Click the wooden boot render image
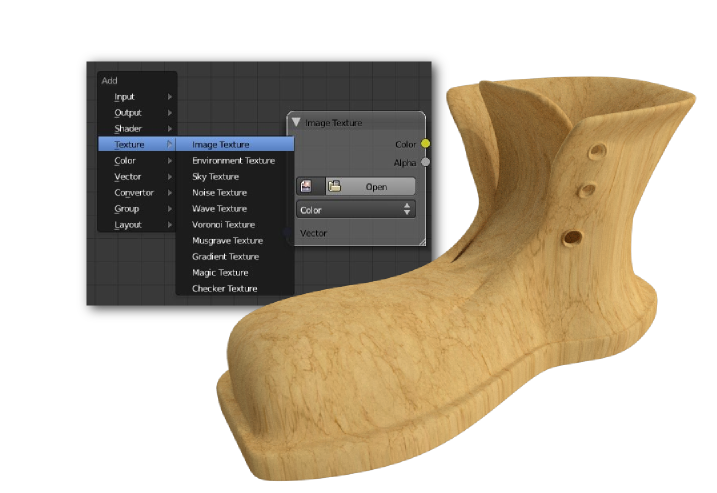Image resolution: width=717 pixels, height=493 pixels. point(457,279)
